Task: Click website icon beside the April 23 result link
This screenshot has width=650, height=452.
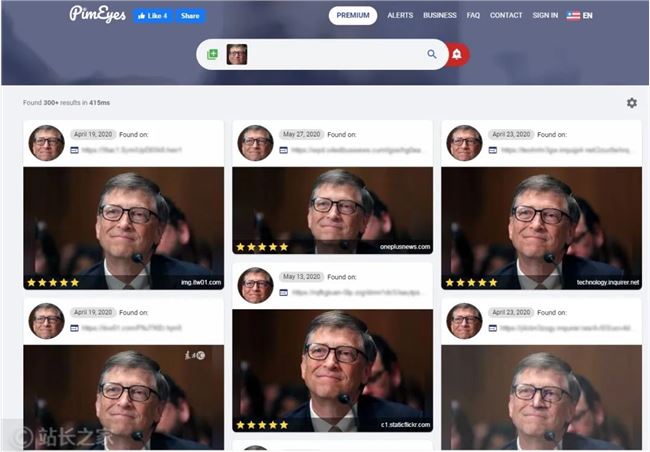Action: click(x=492, y=150)
